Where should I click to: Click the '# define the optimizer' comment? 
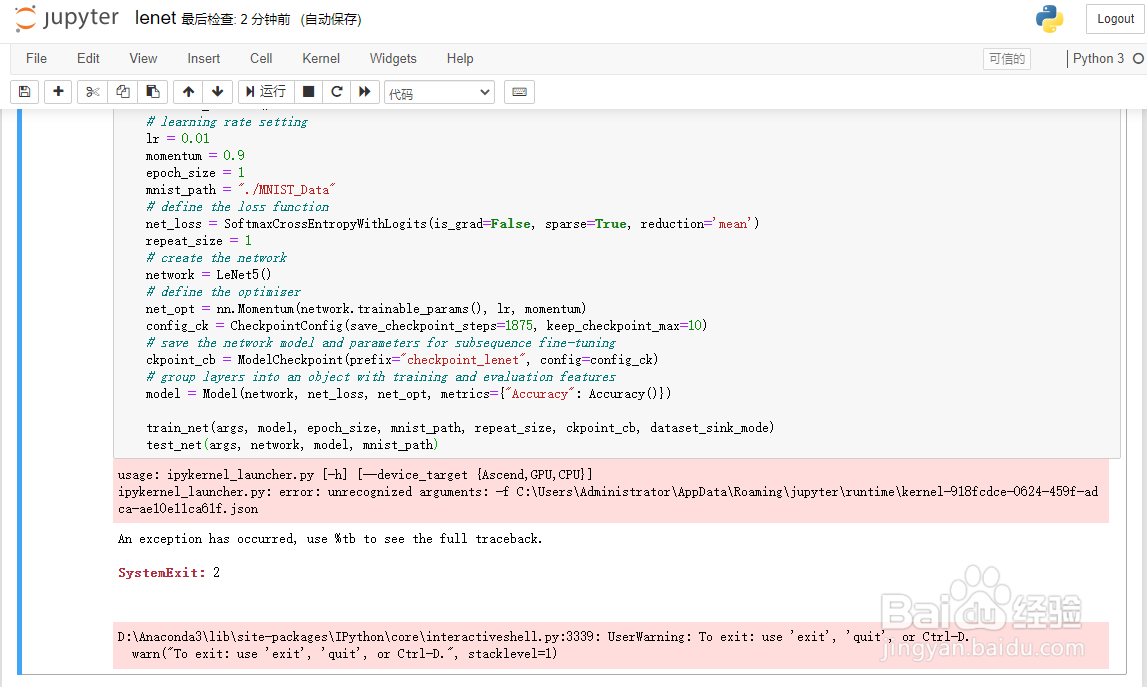coord(223,291)
